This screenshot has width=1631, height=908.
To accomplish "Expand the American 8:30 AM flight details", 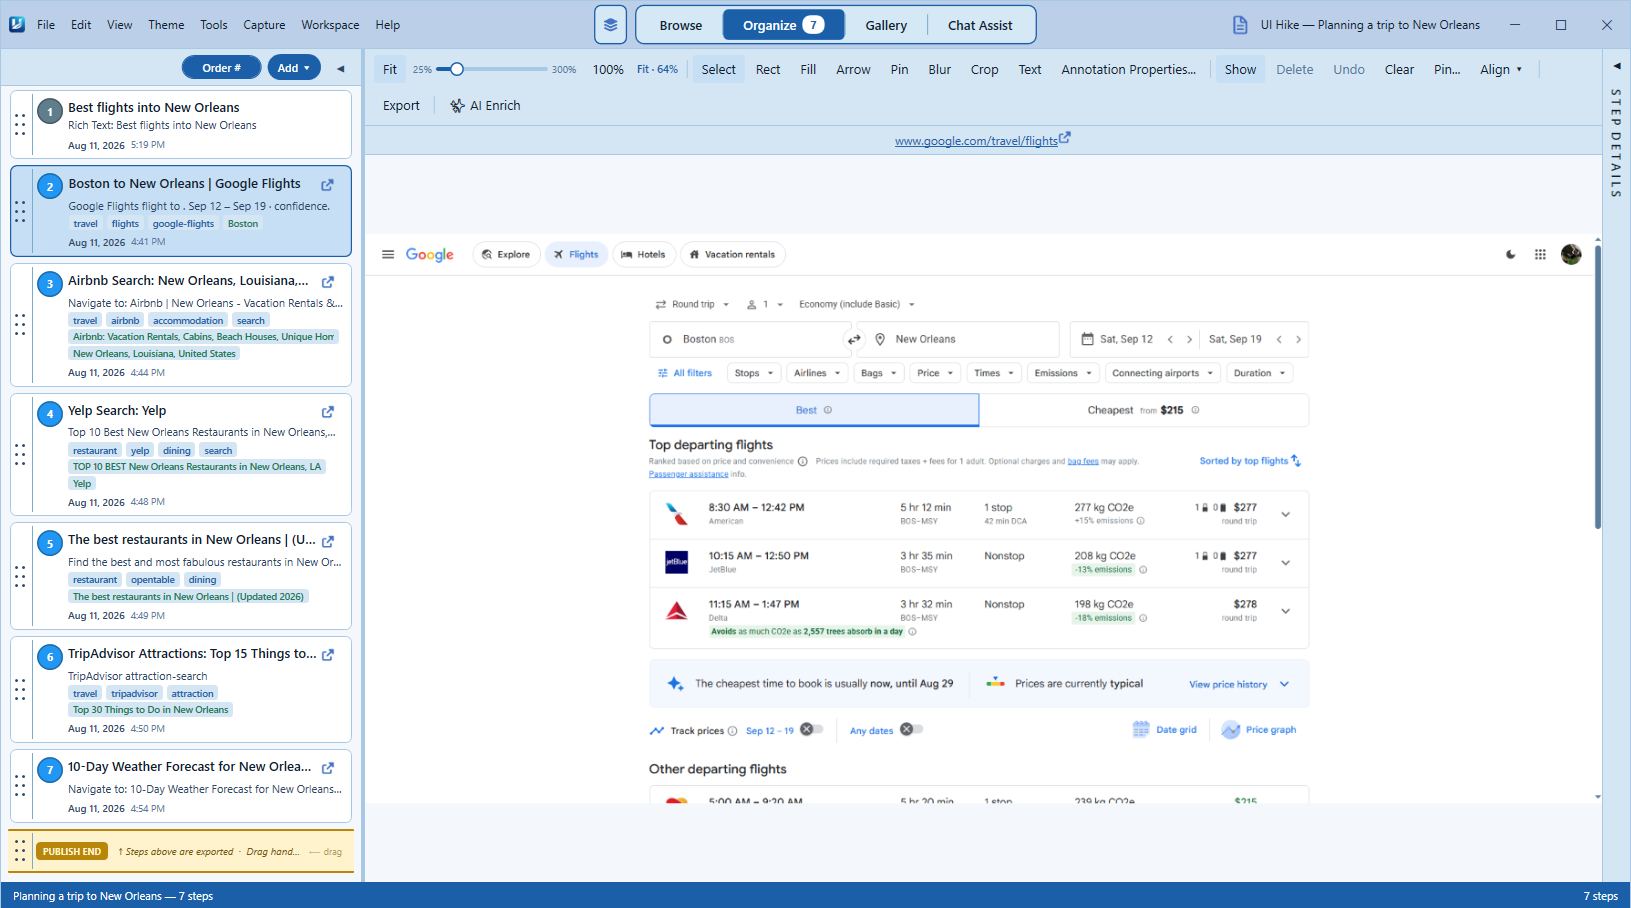I will [1286, 515].
